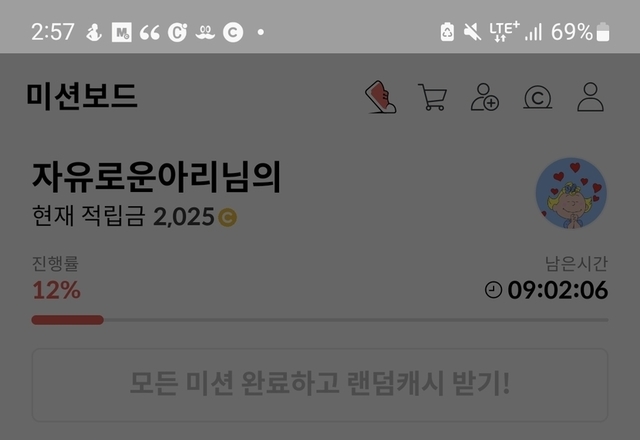640x440 pixels.
Task: Tap the quotation mark notification icon
Action: [x=149, y=32]
